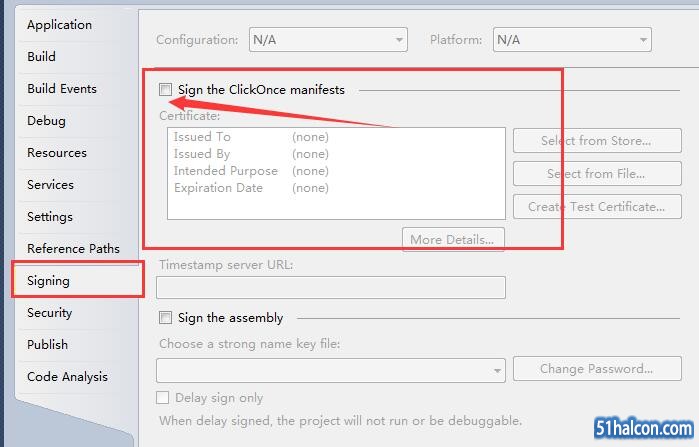Viewport: 699px width, 447px height.
Task: Go to the Publish tab
Action: tap(48, 345)
